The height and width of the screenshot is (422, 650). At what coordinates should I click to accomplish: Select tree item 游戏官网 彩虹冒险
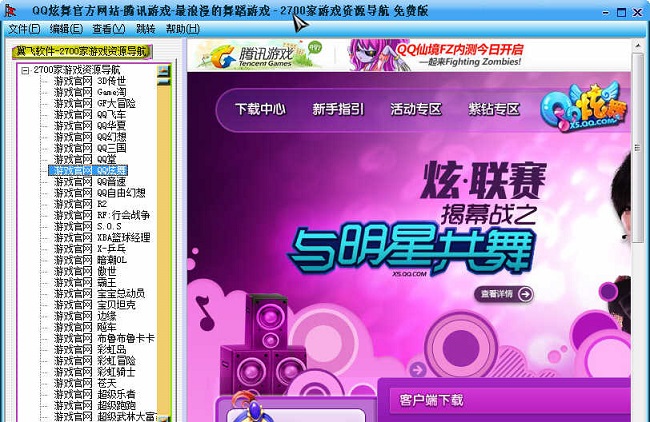click(x=95, y=361)
